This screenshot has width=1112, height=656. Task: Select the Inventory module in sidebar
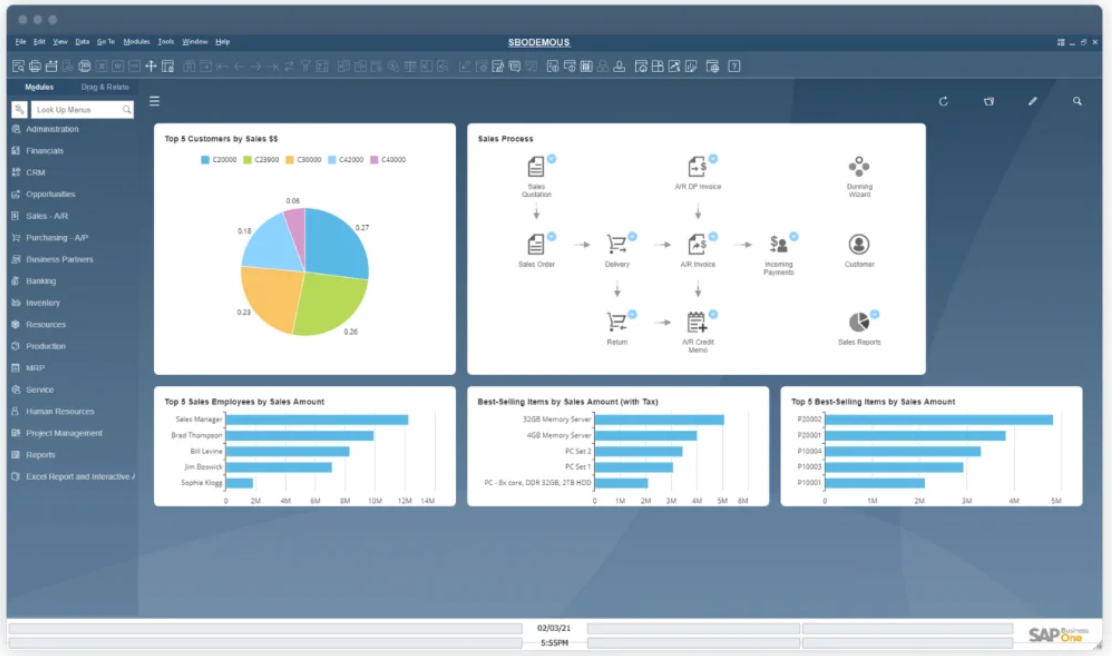click(x=43, y=303)
